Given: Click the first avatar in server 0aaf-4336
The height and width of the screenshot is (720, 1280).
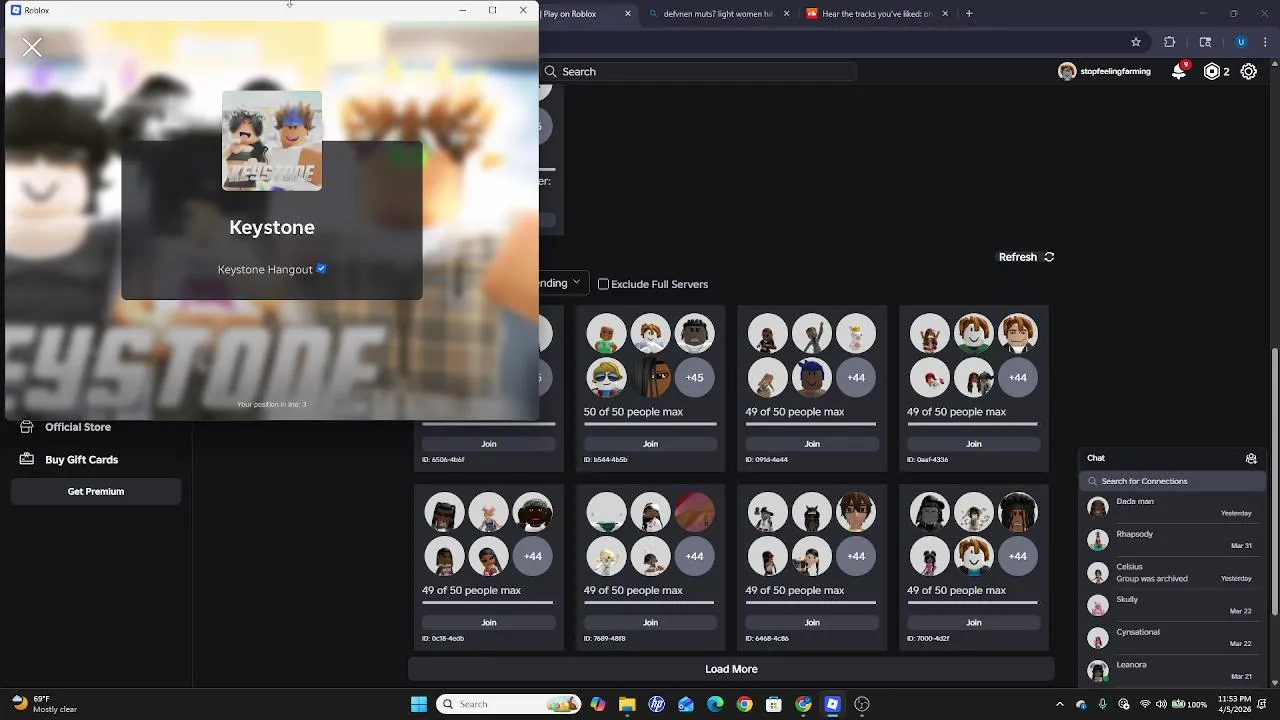Looking at the screenshot, I should click(930, 334).
